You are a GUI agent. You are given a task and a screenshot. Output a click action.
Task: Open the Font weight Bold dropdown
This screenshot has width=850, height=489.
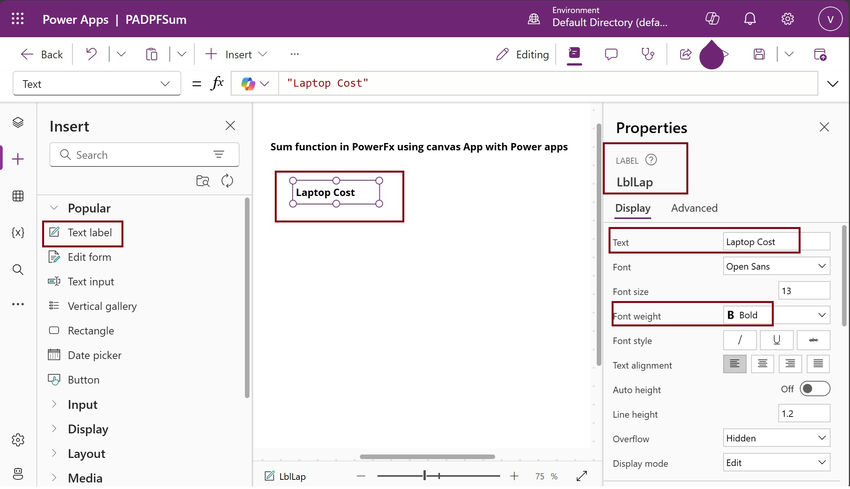[x=776, y=315]
